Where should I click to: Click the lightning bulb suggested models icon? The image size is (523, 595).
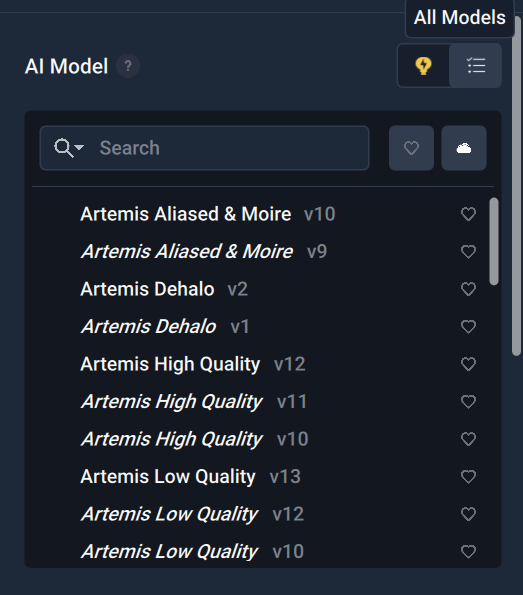tap(424, 66)
